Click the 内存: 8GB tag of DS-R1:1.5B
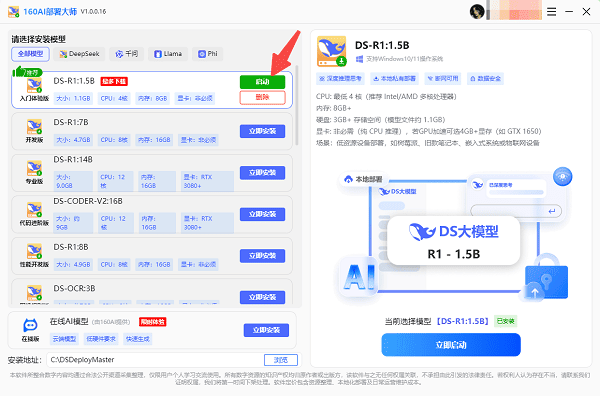 click(152, 99)
